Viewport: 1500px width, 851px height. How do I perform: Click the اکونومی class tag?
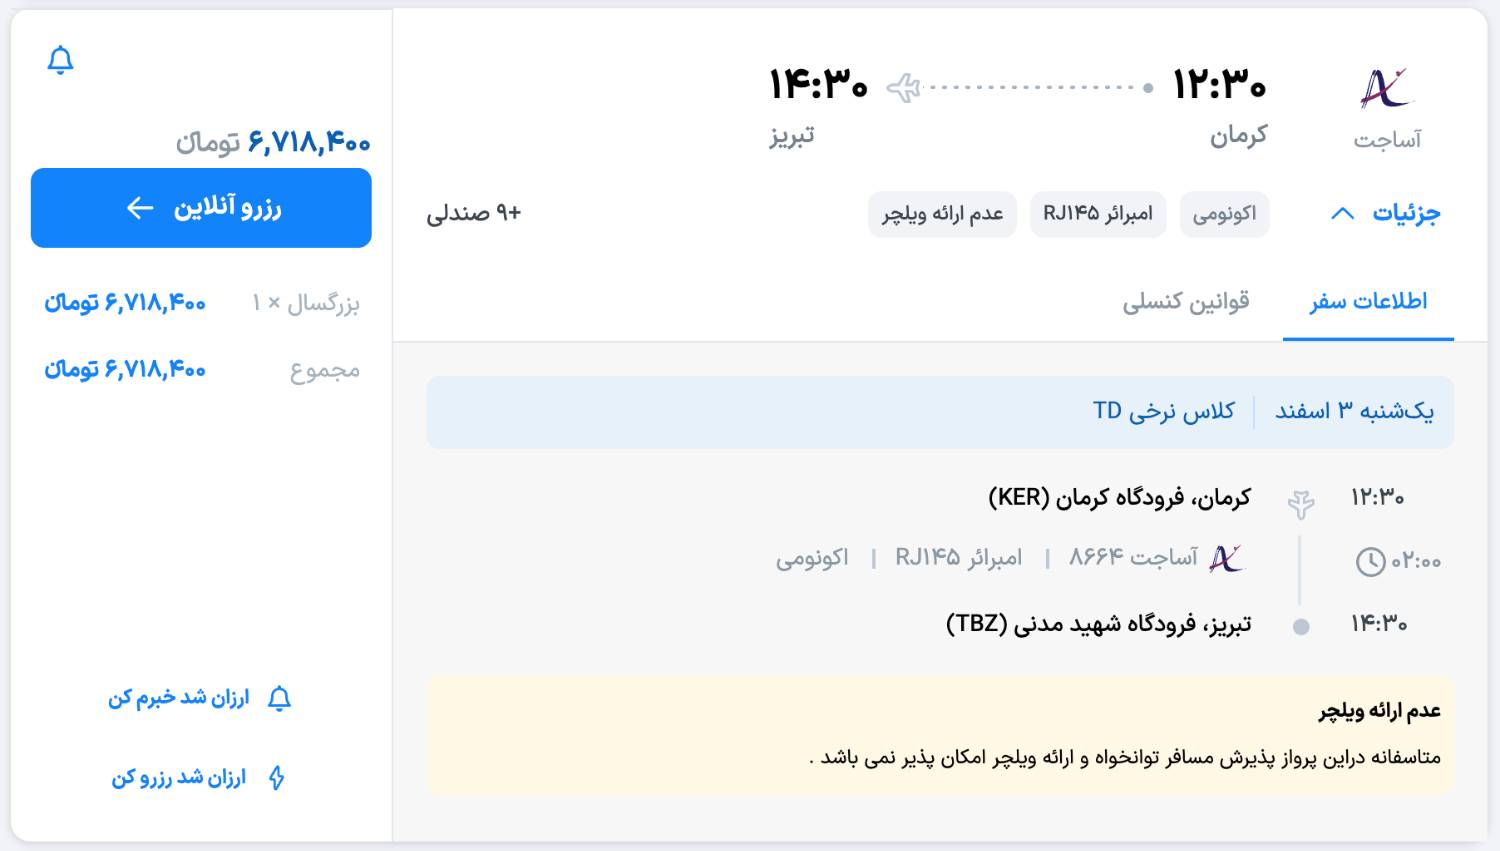point(1224,214)
